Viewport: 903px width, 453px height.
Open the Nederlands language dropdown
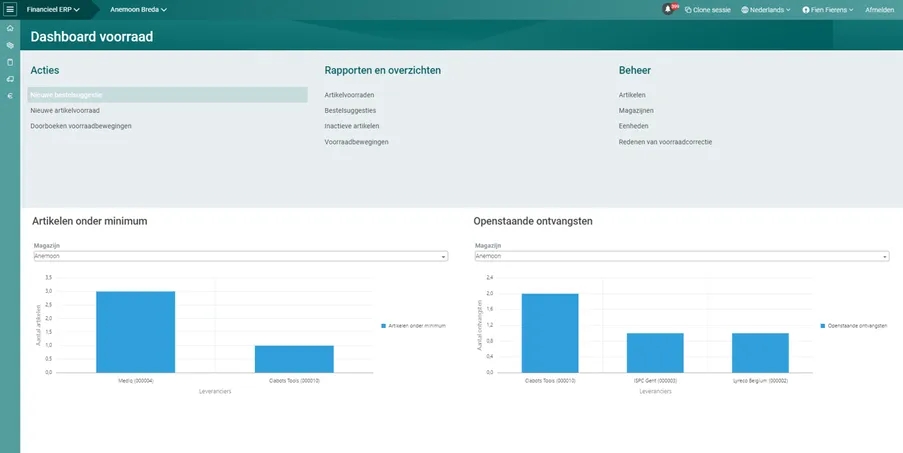(x=765, y=10)
